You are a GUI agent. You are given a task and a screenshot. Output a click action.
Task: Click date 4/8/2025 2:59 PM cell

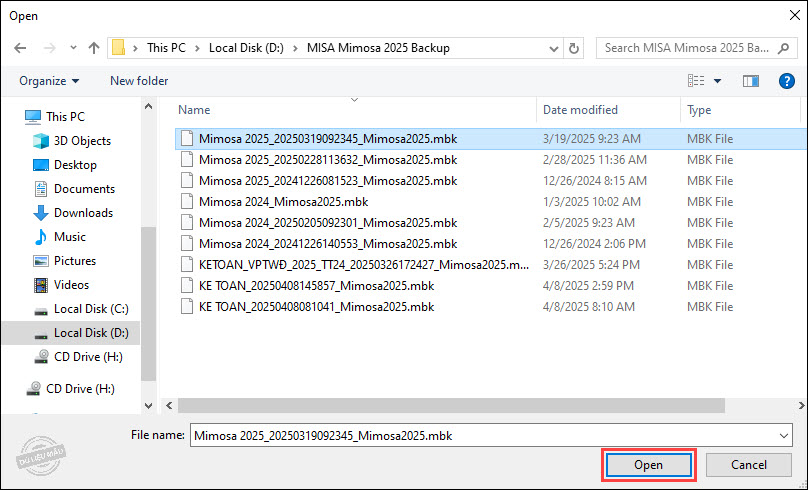point(588,286)
